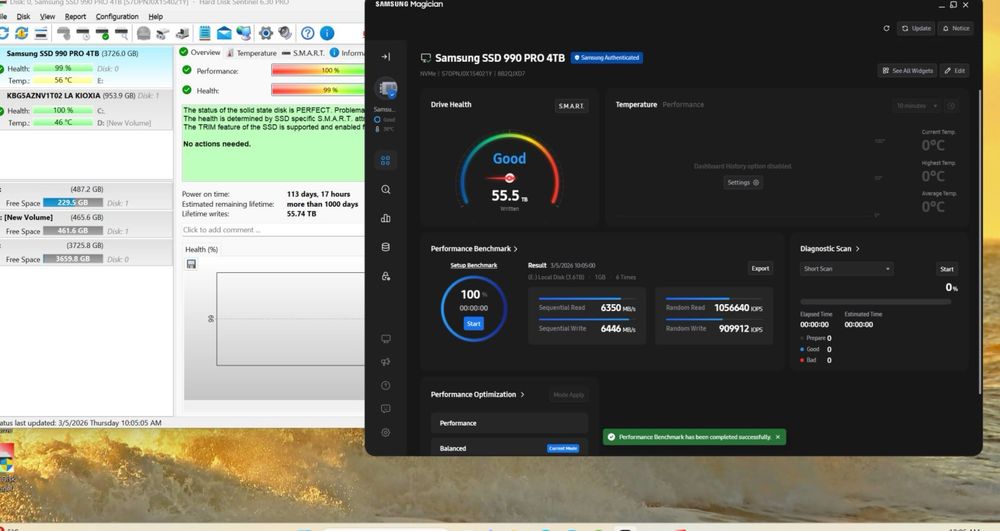Click the three-bar disk panel toolbar icon

pos(41,33)
